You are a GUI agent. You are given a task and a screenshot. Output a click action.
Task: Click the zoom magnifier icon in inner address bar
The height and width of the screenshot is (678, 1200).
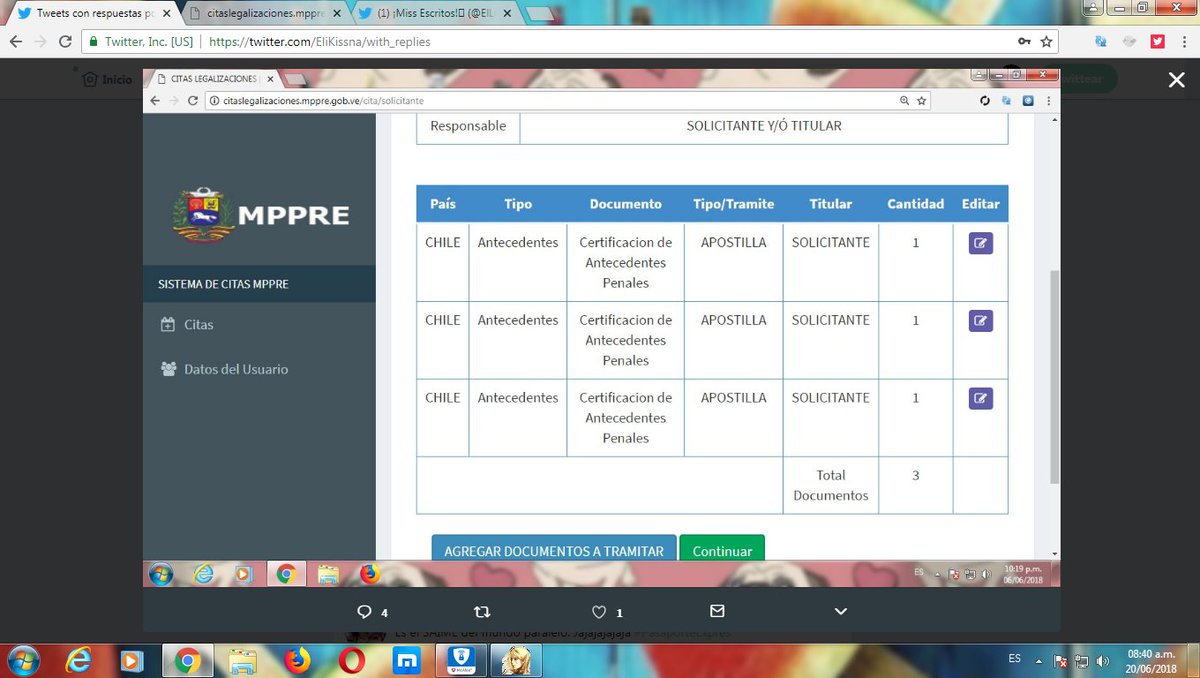(x=904, y=101)
